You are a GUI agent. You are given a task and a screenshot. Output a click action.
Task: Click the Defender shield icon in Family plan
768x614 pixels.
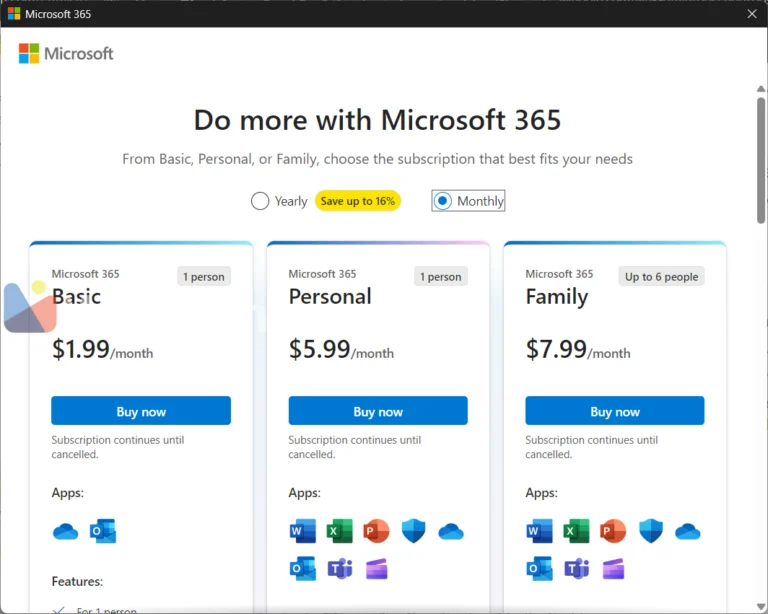tap(650, 531)
